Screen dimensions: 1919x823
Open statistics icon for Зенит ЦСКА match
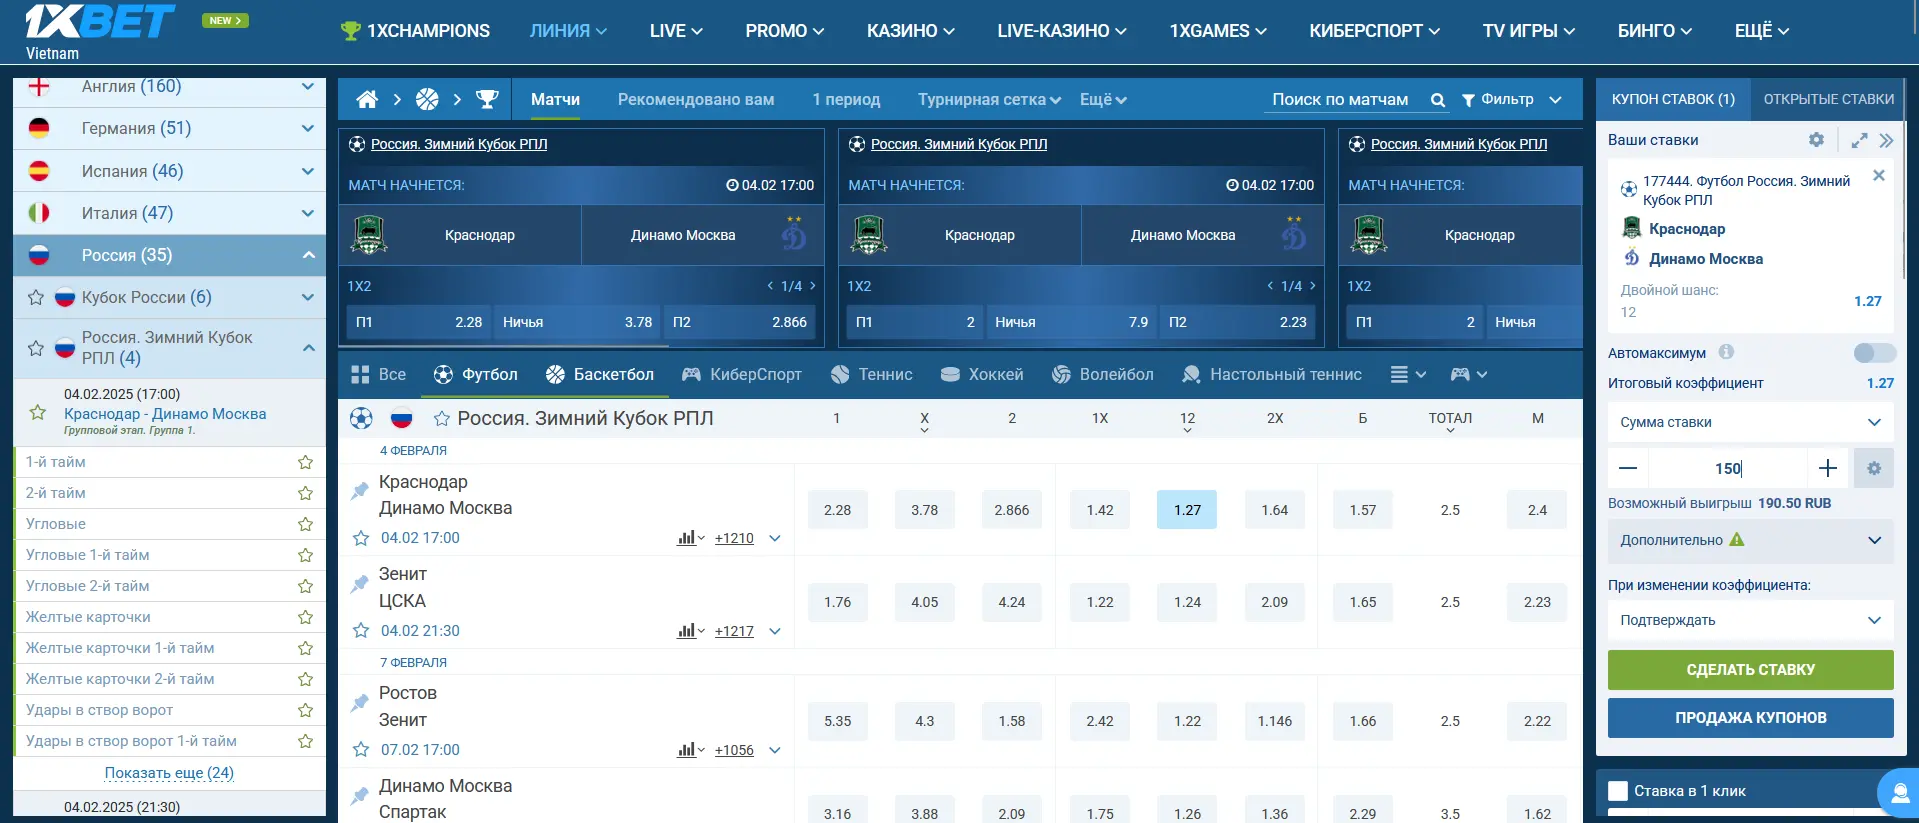[687, 631]
